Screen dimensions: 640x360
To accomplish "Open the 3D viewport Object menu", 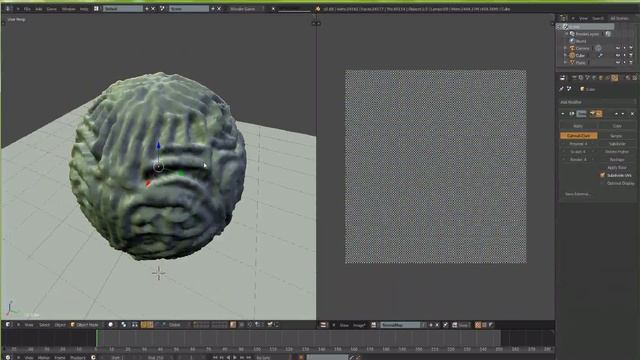I will 60,325.
